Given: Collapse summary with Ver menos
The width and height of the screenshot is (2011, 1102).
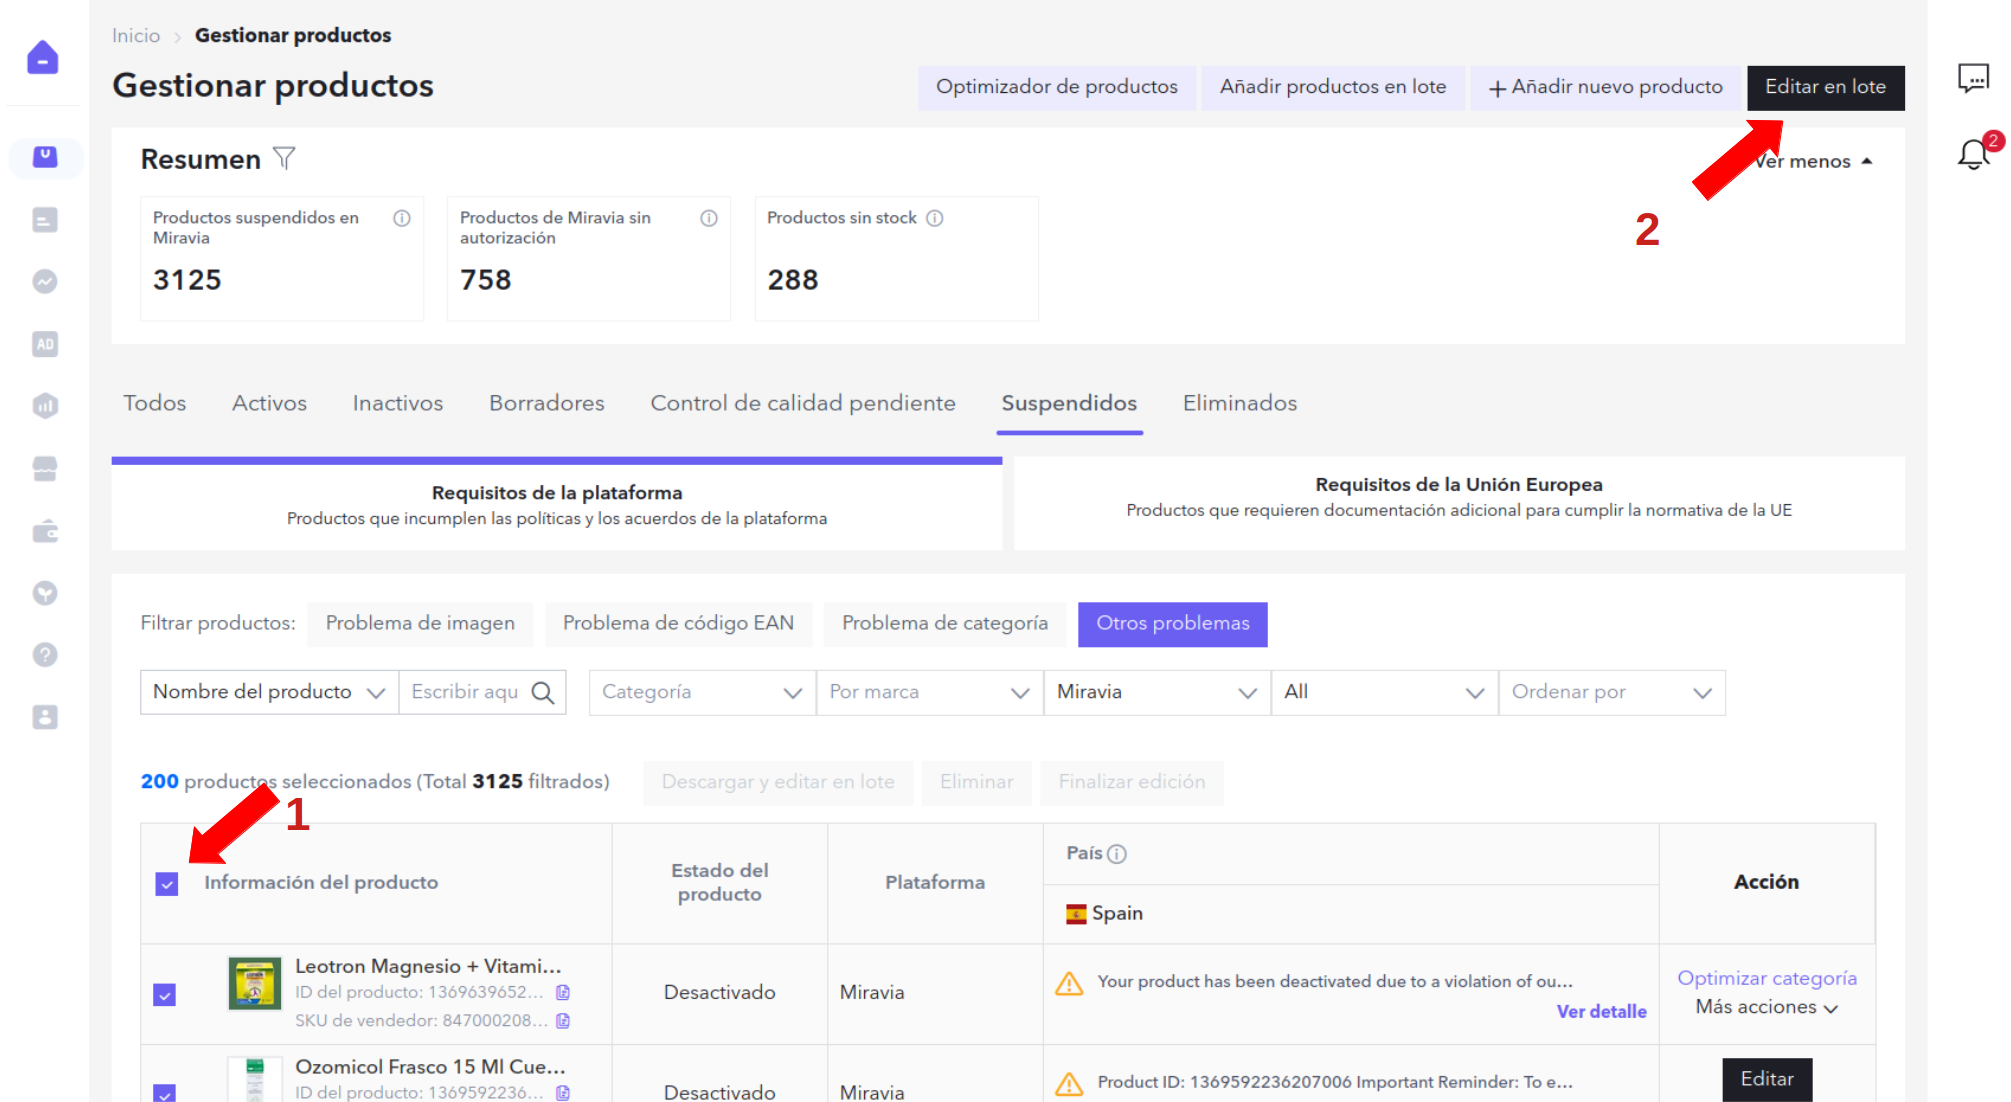Looking at the screenshot, I should 1813,161.
